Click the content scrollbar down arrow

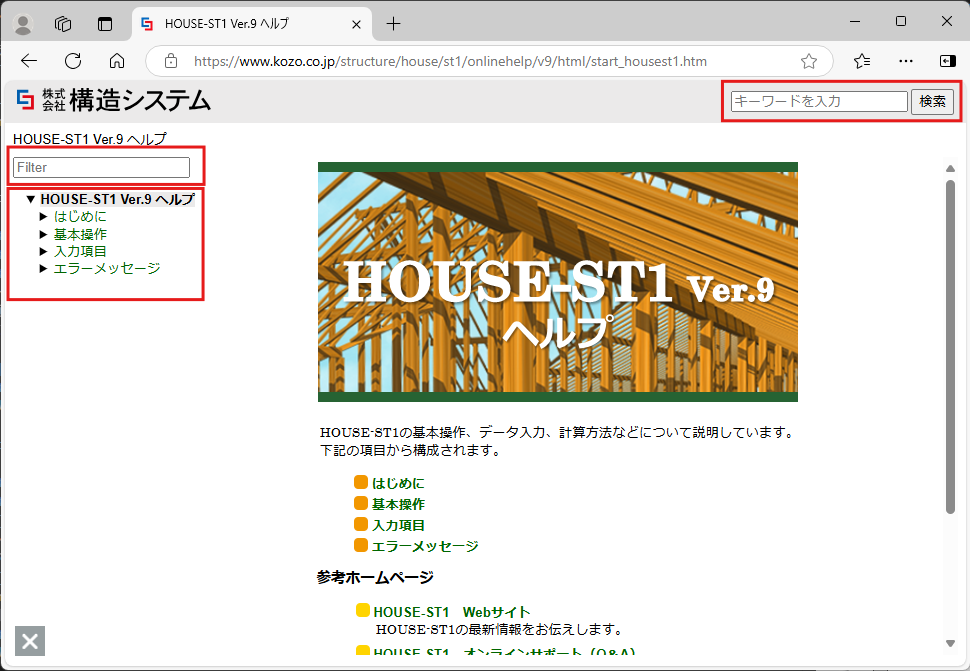(951, 643)
